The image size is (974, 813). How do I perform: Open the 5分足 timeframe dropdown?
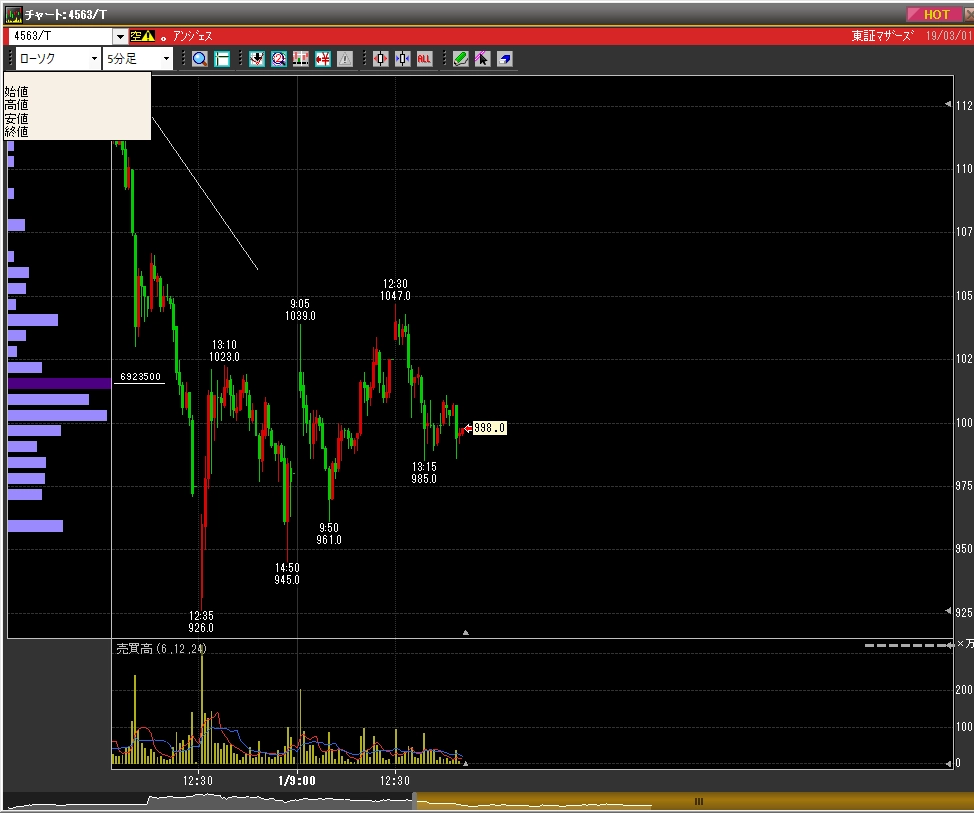[166, 59]
